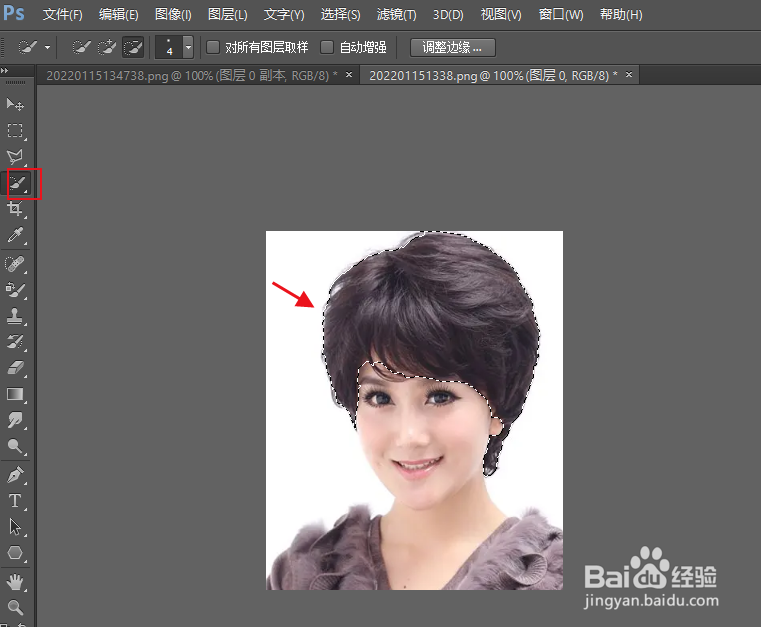Select the Path Selection tool
The image size is (761, 627).
[x=15, y=527]
